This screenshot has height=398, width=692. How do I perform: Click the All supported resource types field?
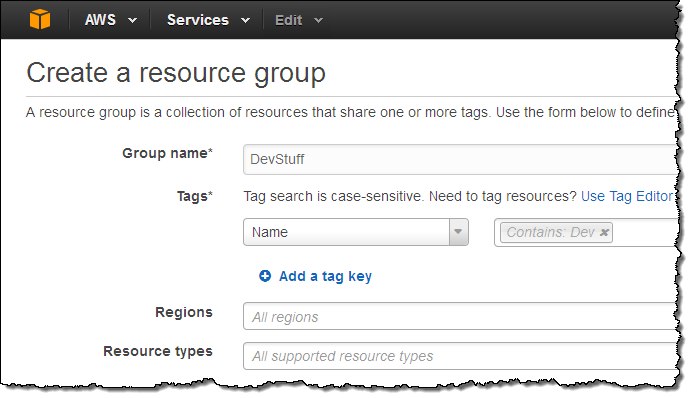(460, 356)
